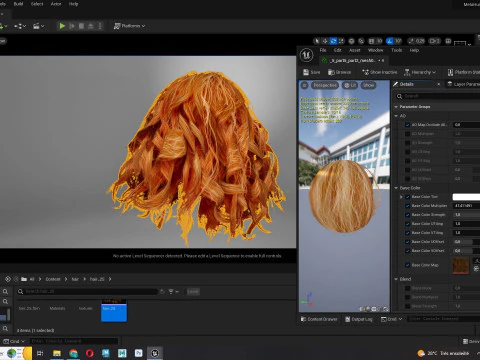Activate the highlighted rotate gizmo tool

[333, 41]
